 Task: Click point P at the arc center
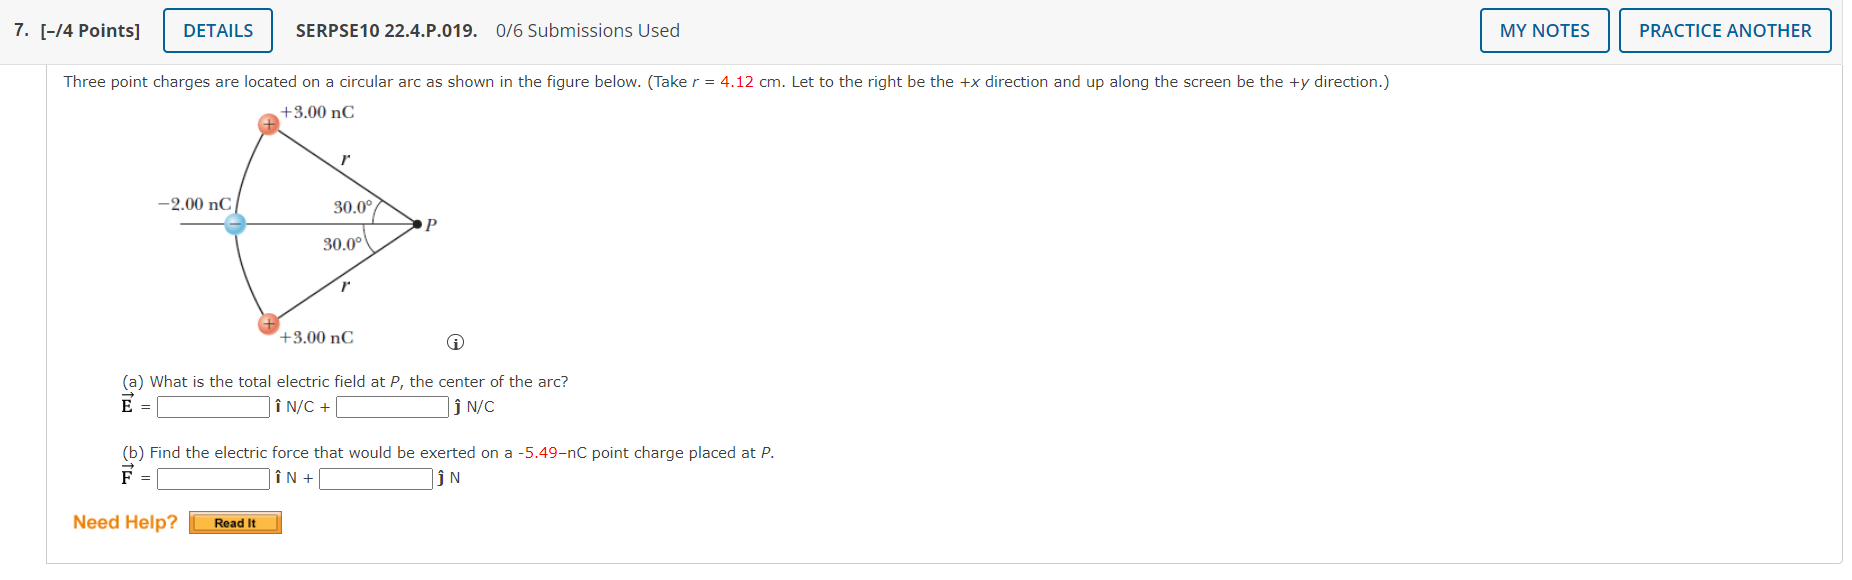coord(417,223)
